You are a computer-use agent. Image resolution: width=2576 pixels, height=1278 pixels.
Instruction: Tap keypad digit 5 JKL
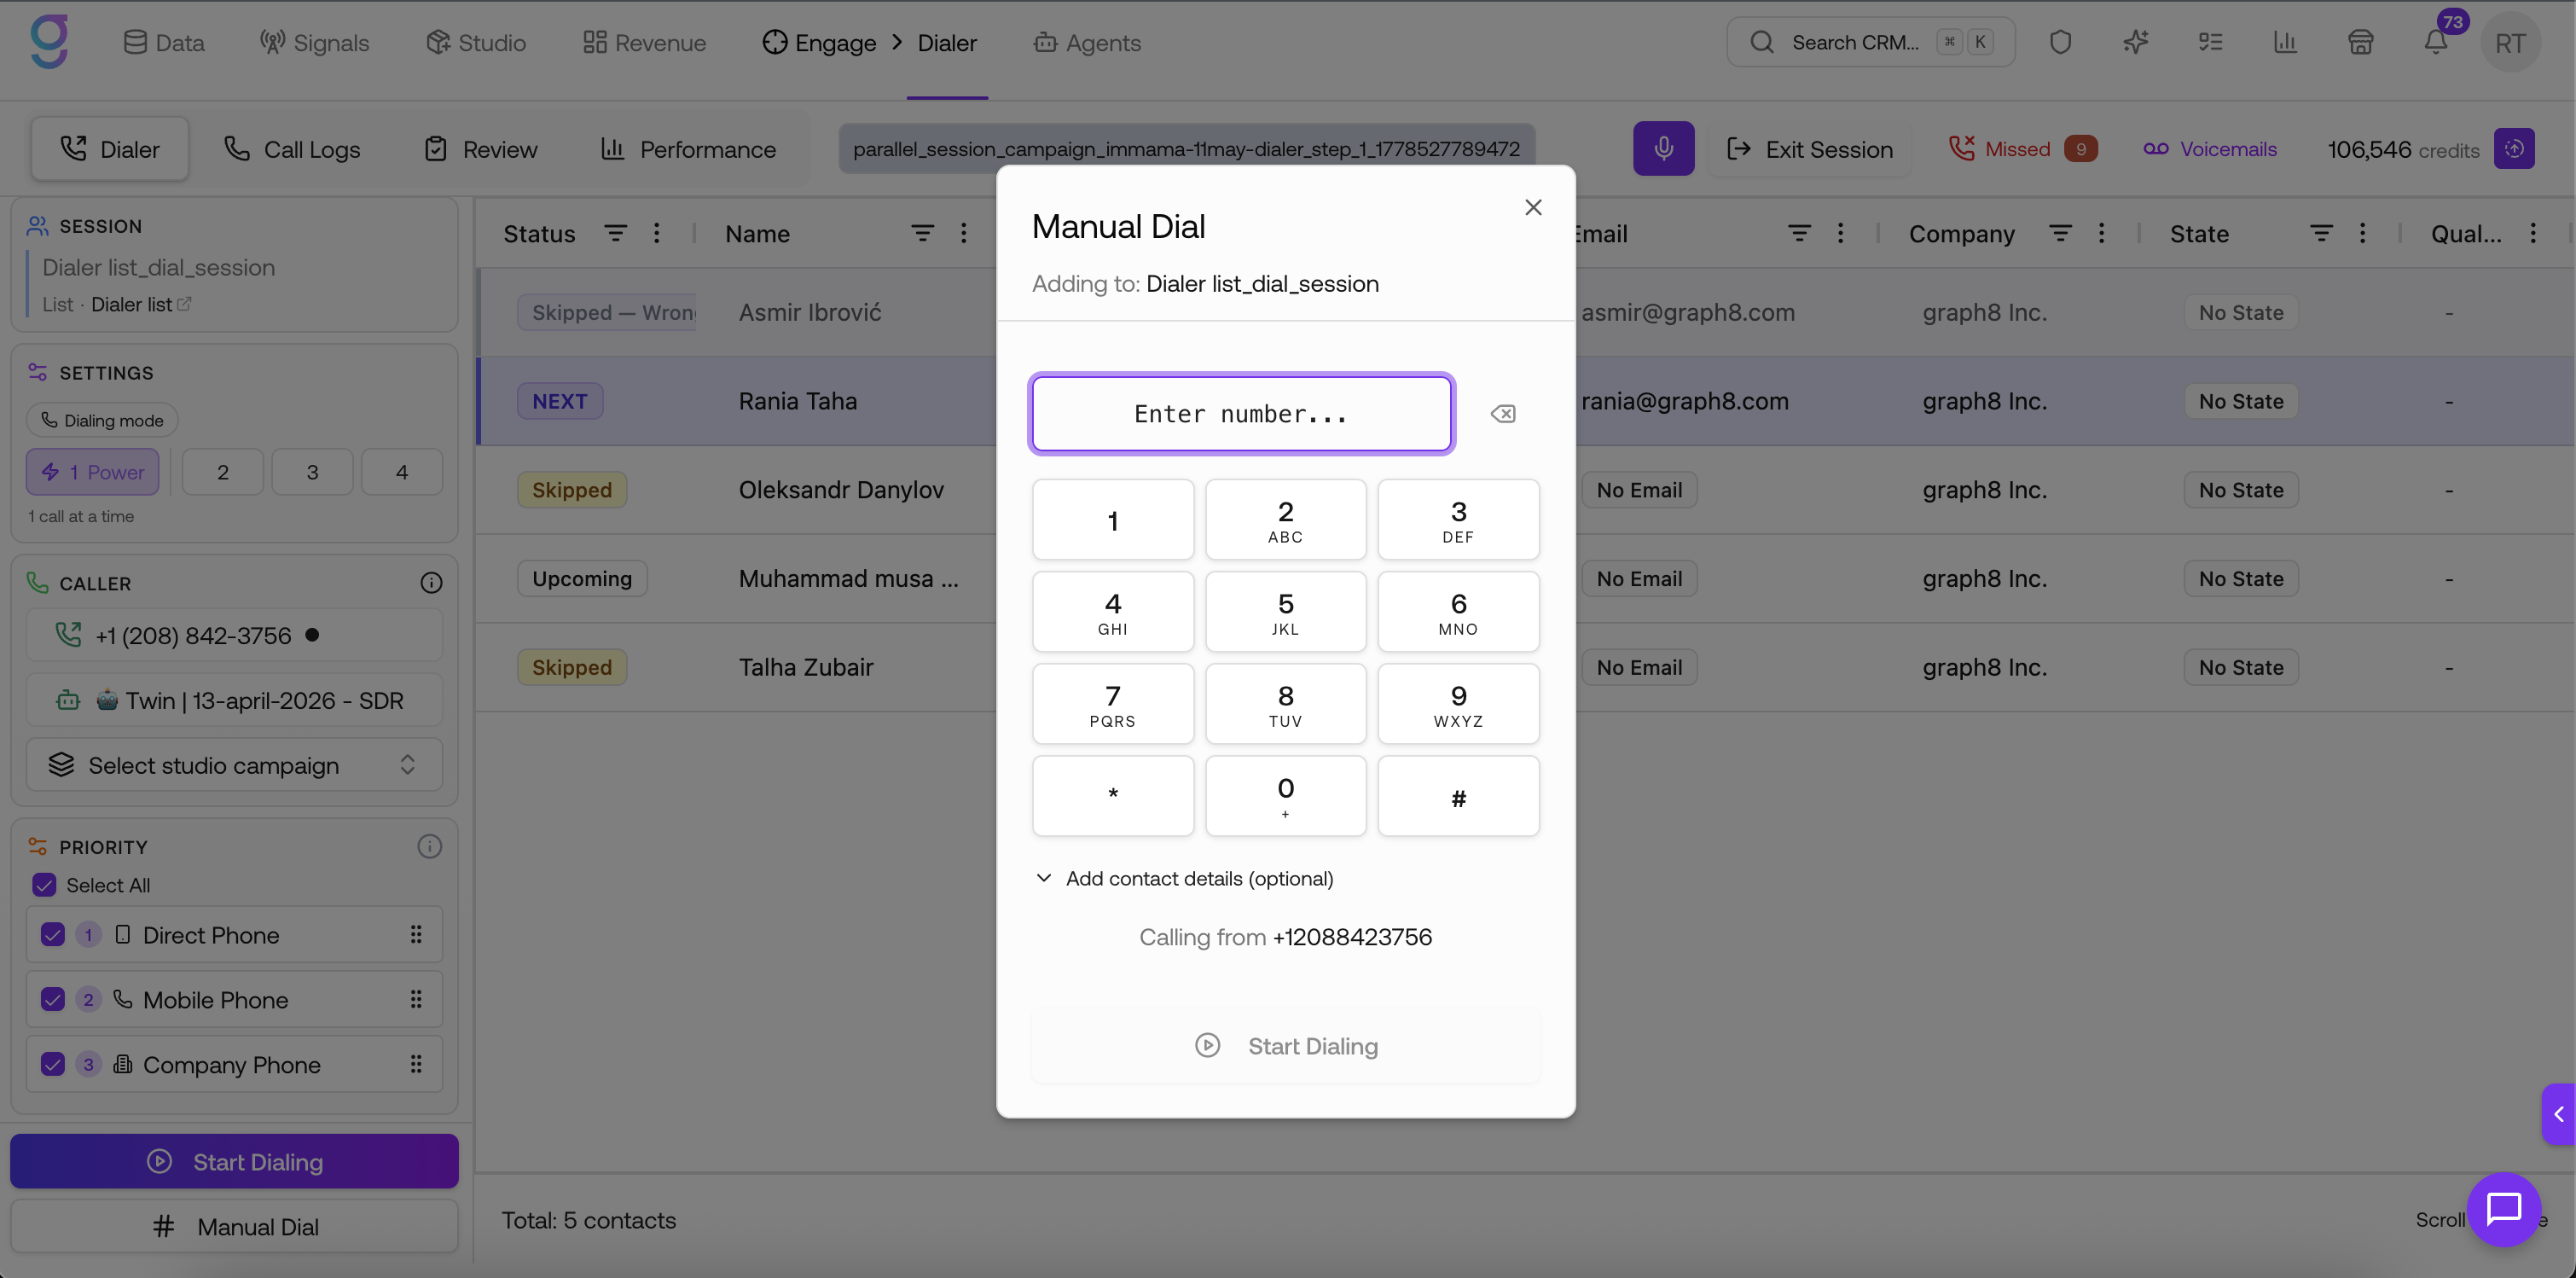(1285, 612)
